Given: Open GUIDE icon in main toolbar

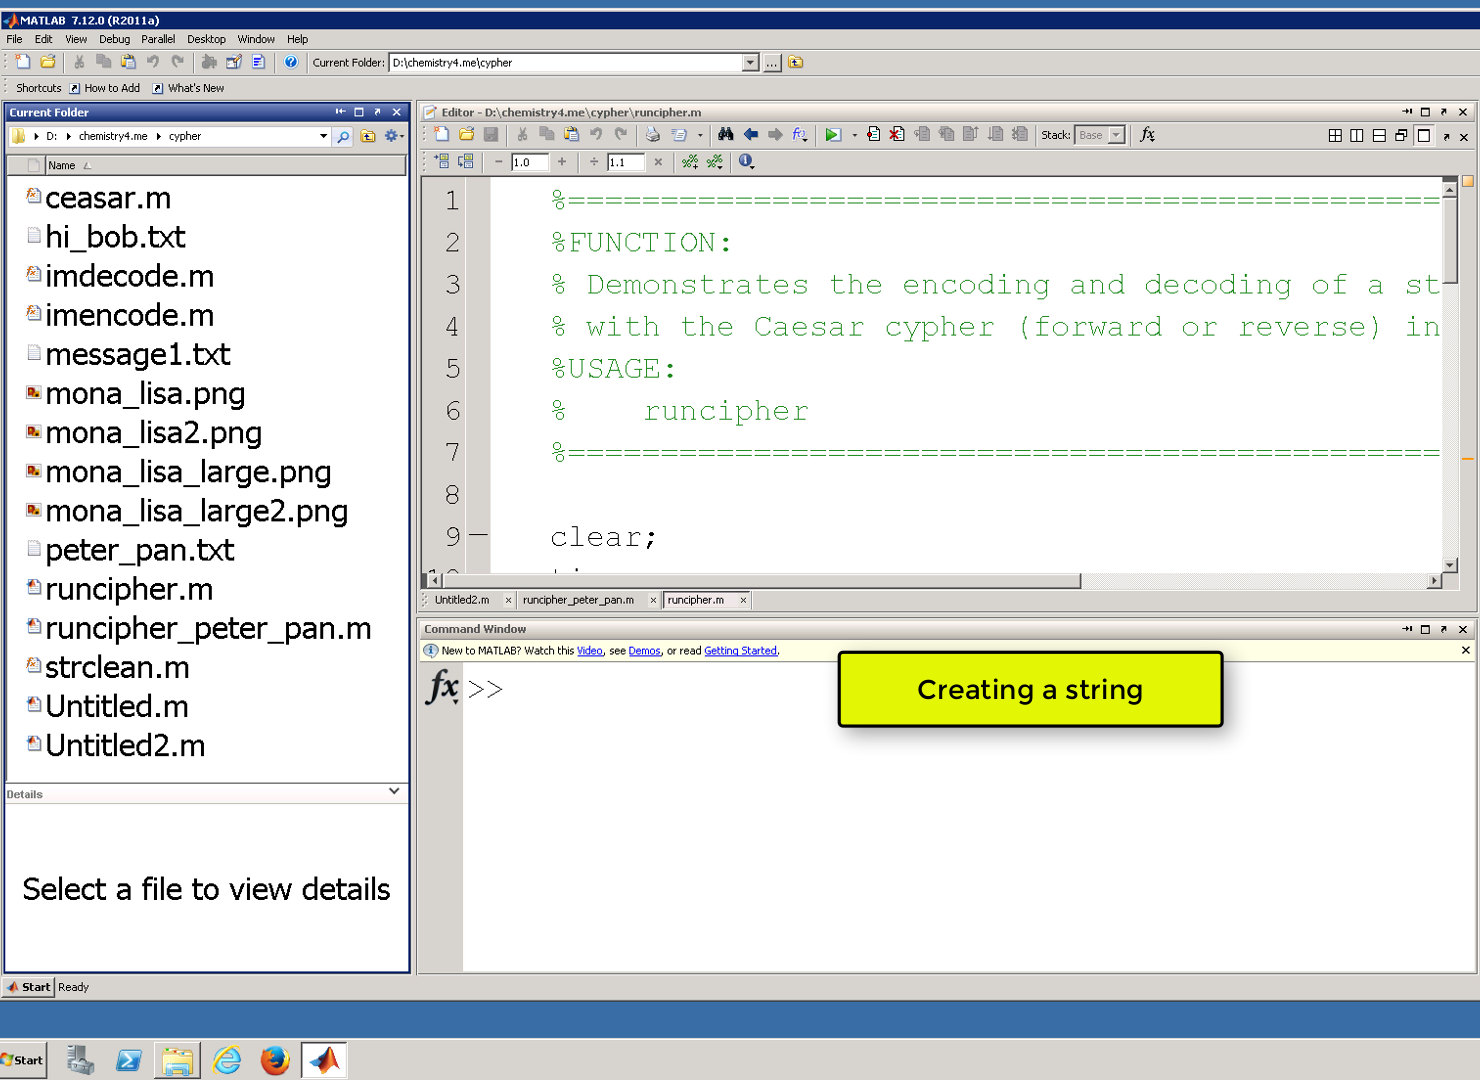Looking at the screenshot, I should point(234,62).
